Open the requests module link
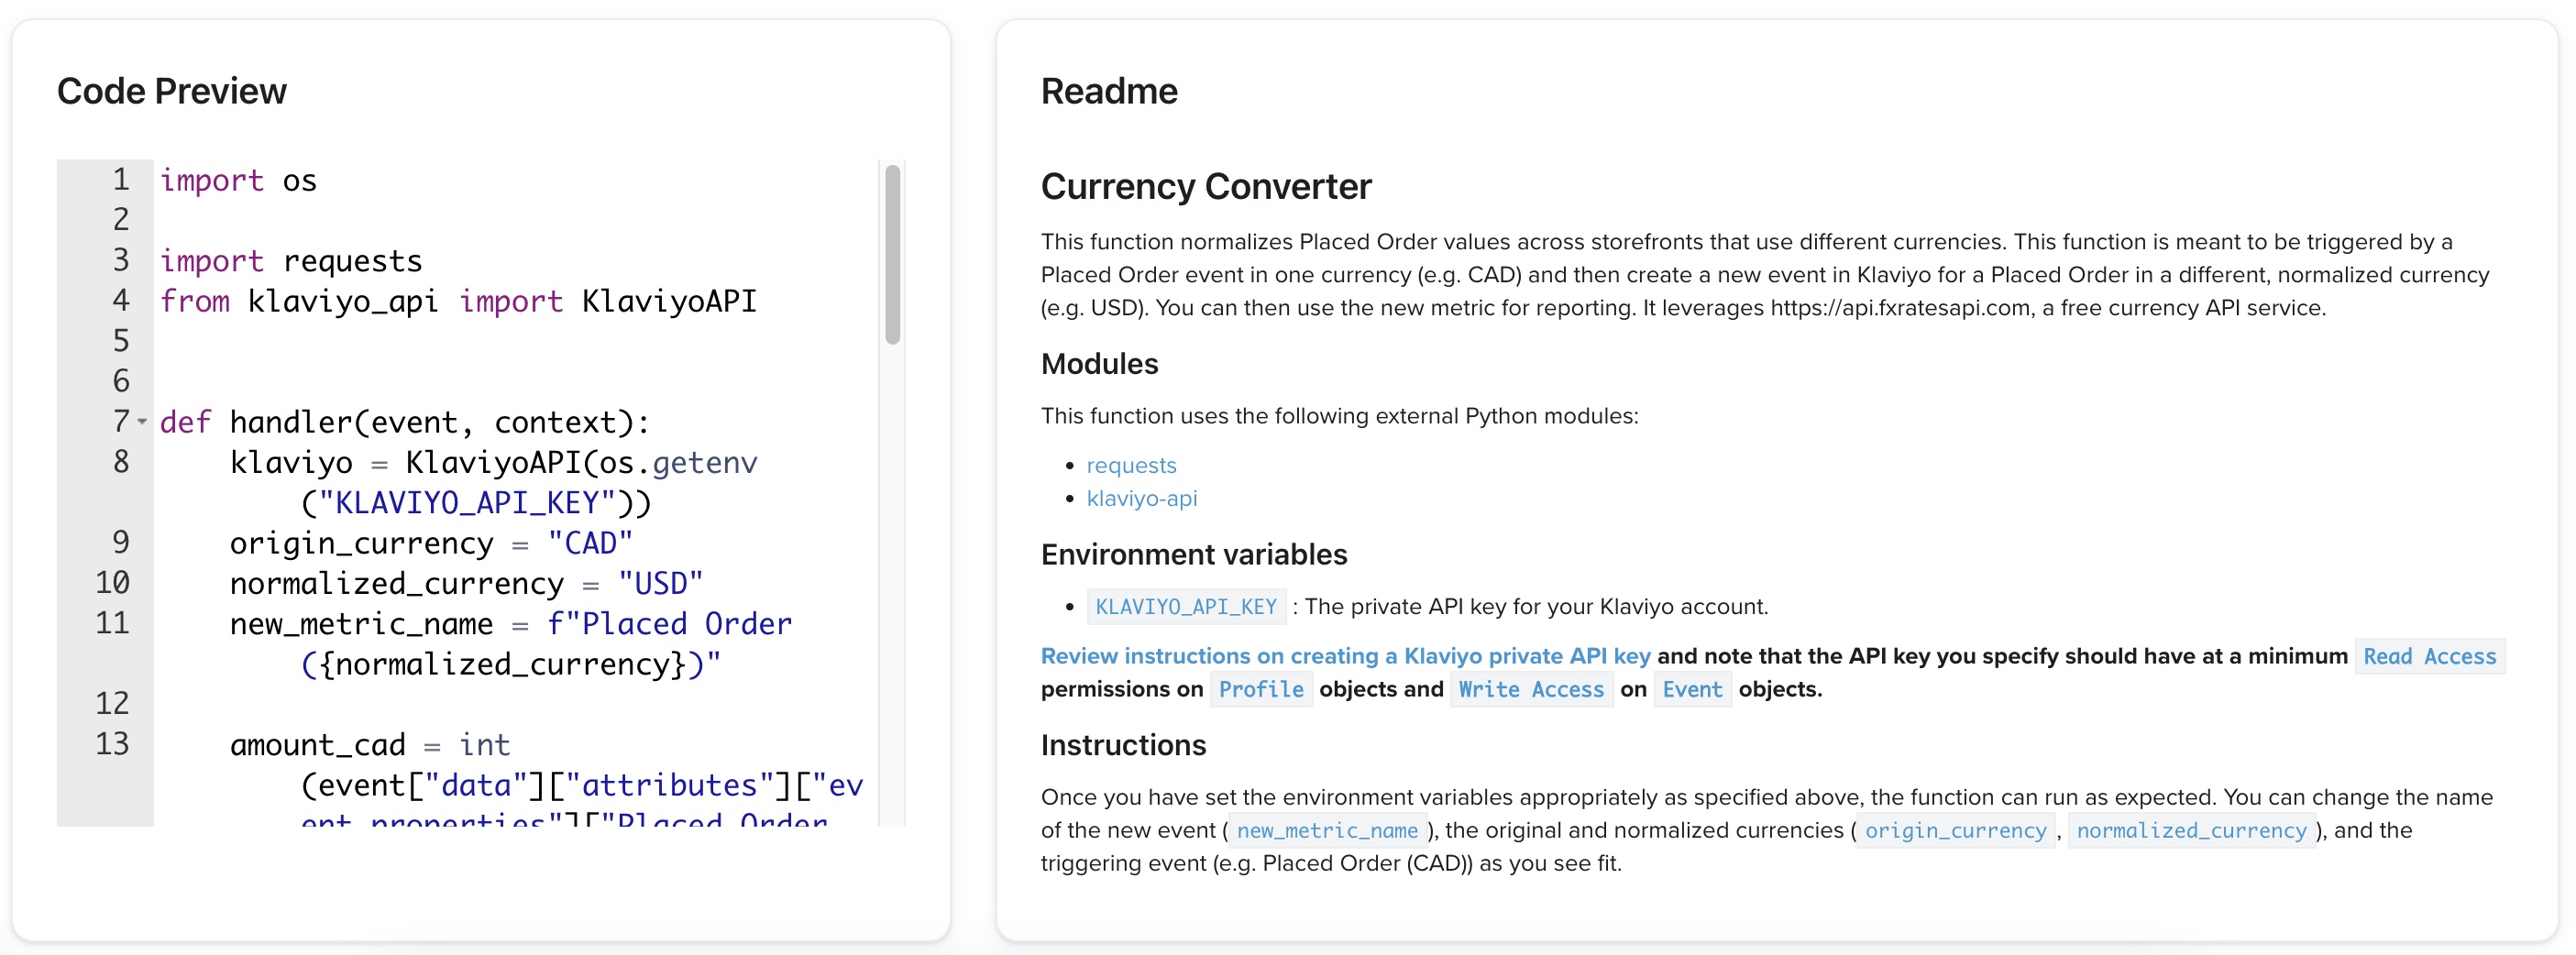This screenshot has width=2576, height=955. coord(1131,465)
